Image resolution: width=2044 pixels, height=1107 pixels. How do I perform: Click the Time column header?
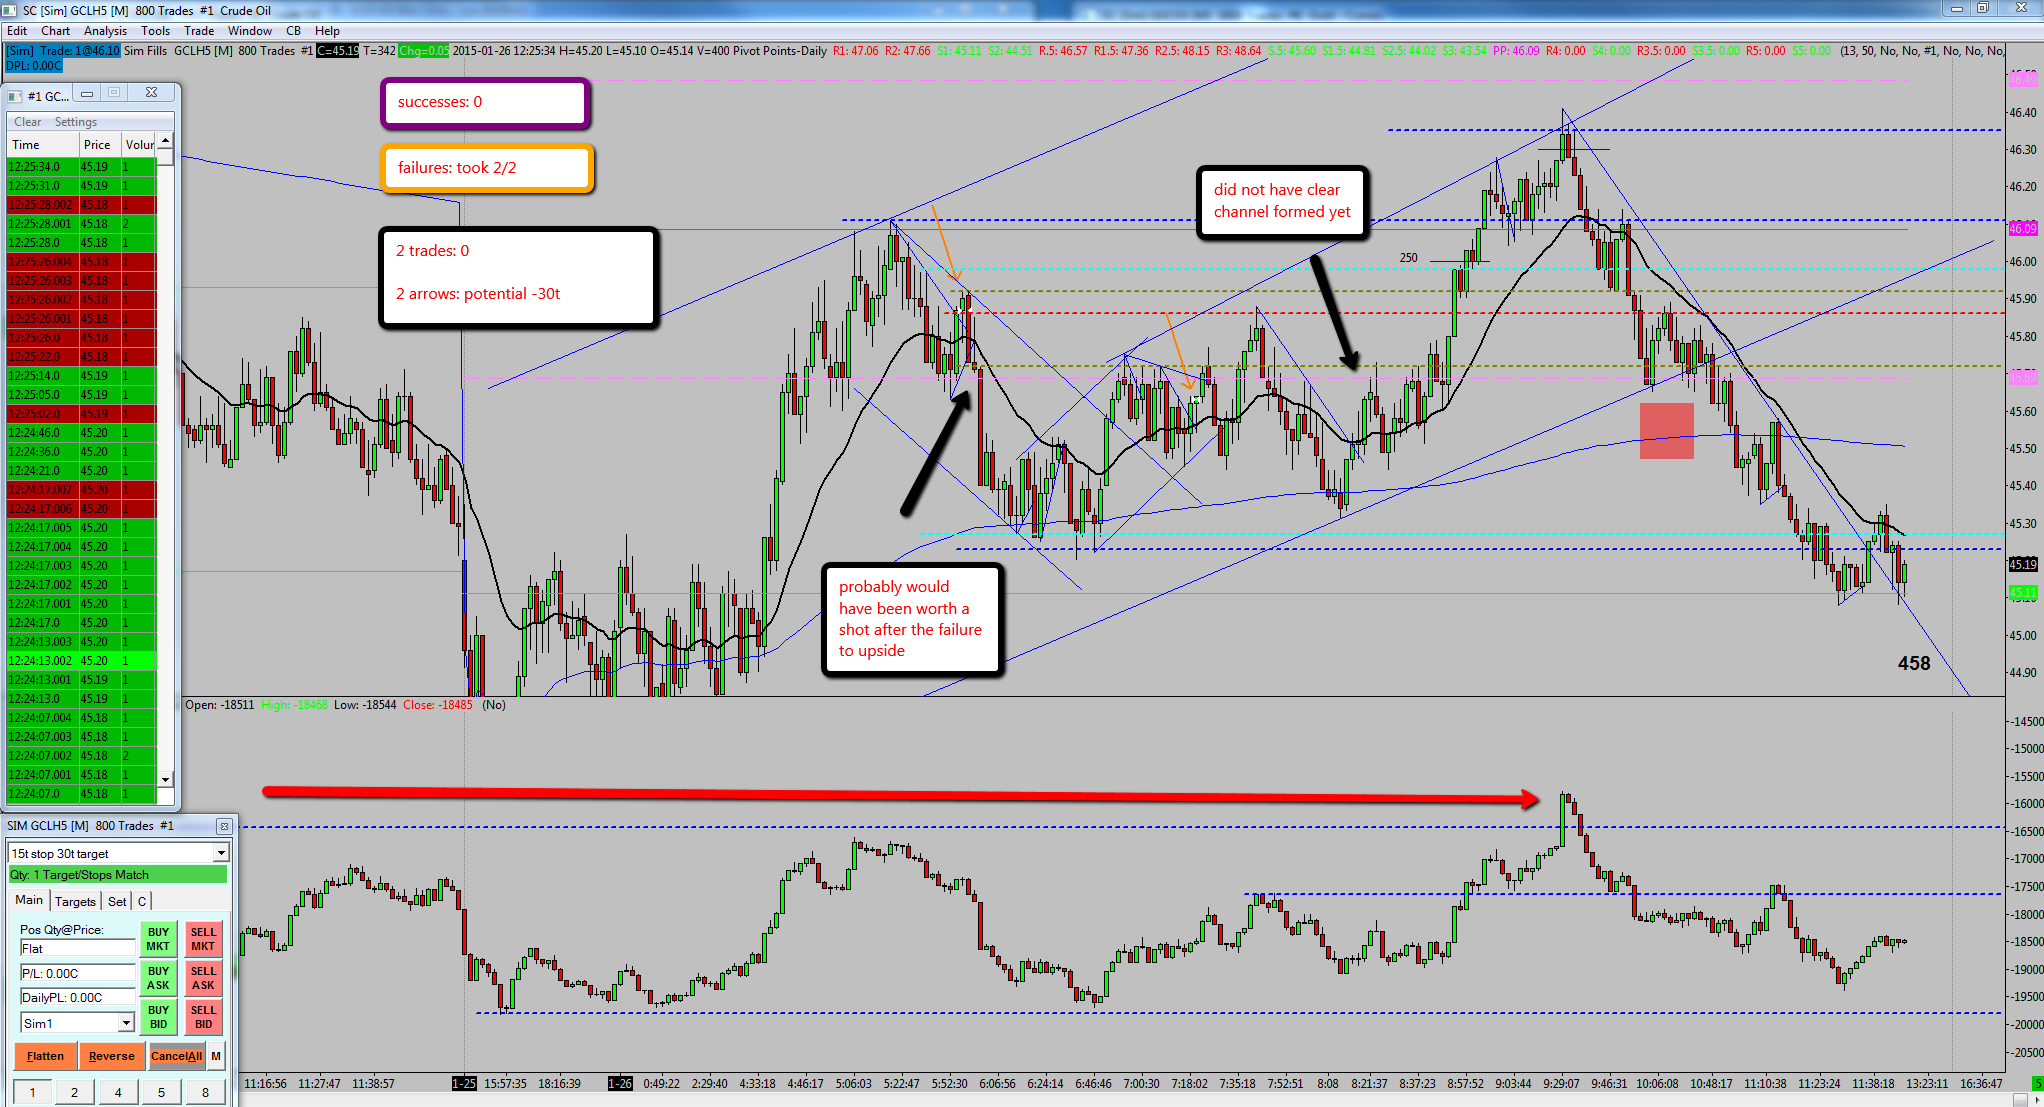point(43,145)
